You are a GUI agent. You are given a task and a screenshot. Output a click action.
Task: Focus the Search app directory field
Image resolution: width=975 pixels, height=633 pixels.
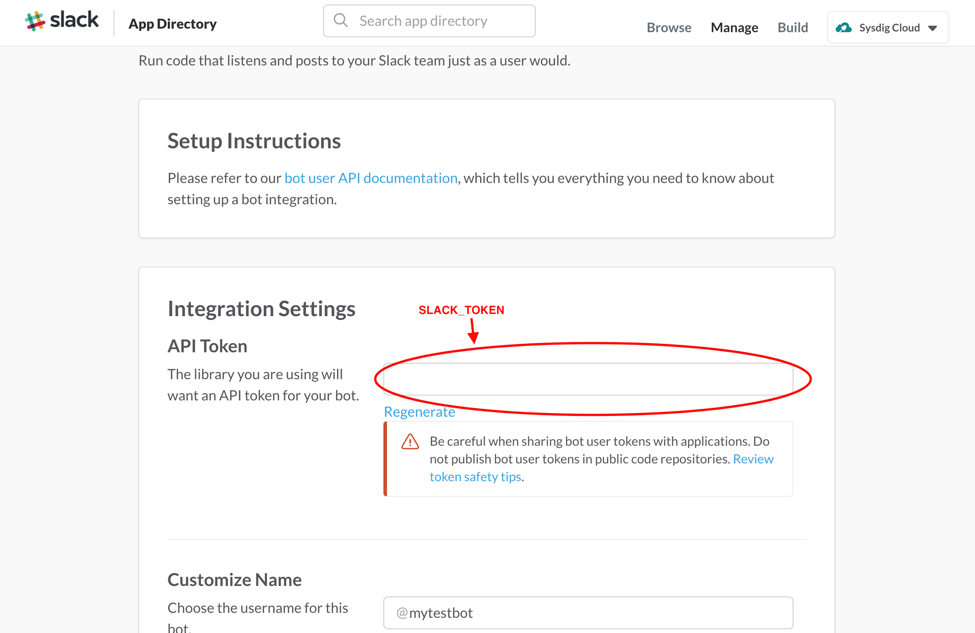point(429,21)
